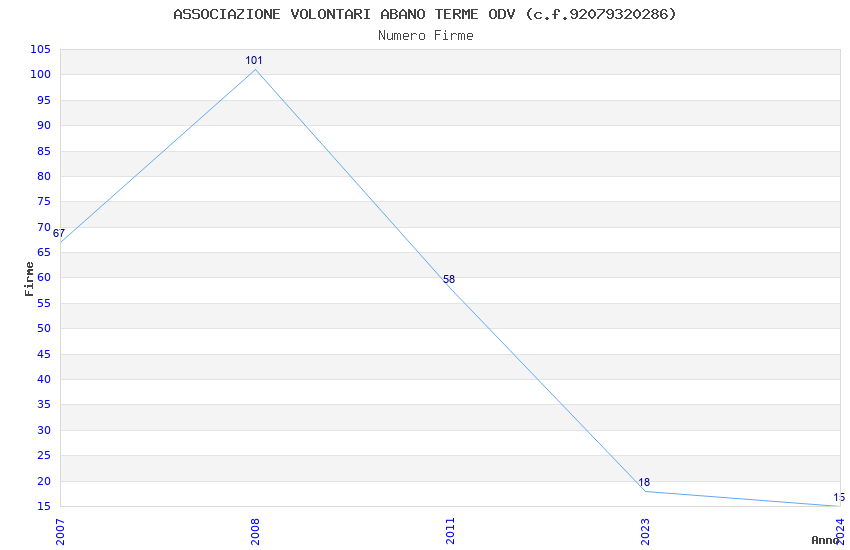Screen dimensions: 850x550
Task: Click the subtitle Numero Firme
Action: pos(426,35)
